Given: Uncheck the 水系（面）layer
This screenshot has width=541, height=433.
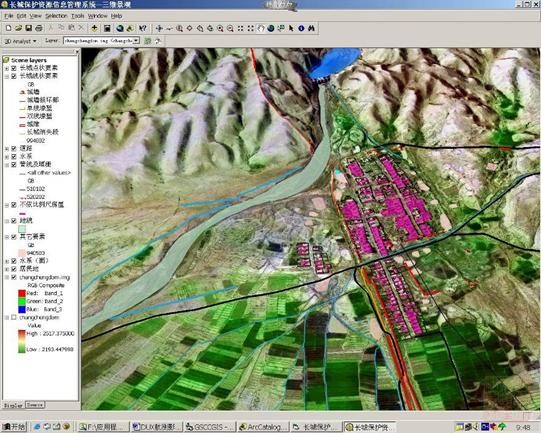Looking at the screenshot, I should pos(14,261).
